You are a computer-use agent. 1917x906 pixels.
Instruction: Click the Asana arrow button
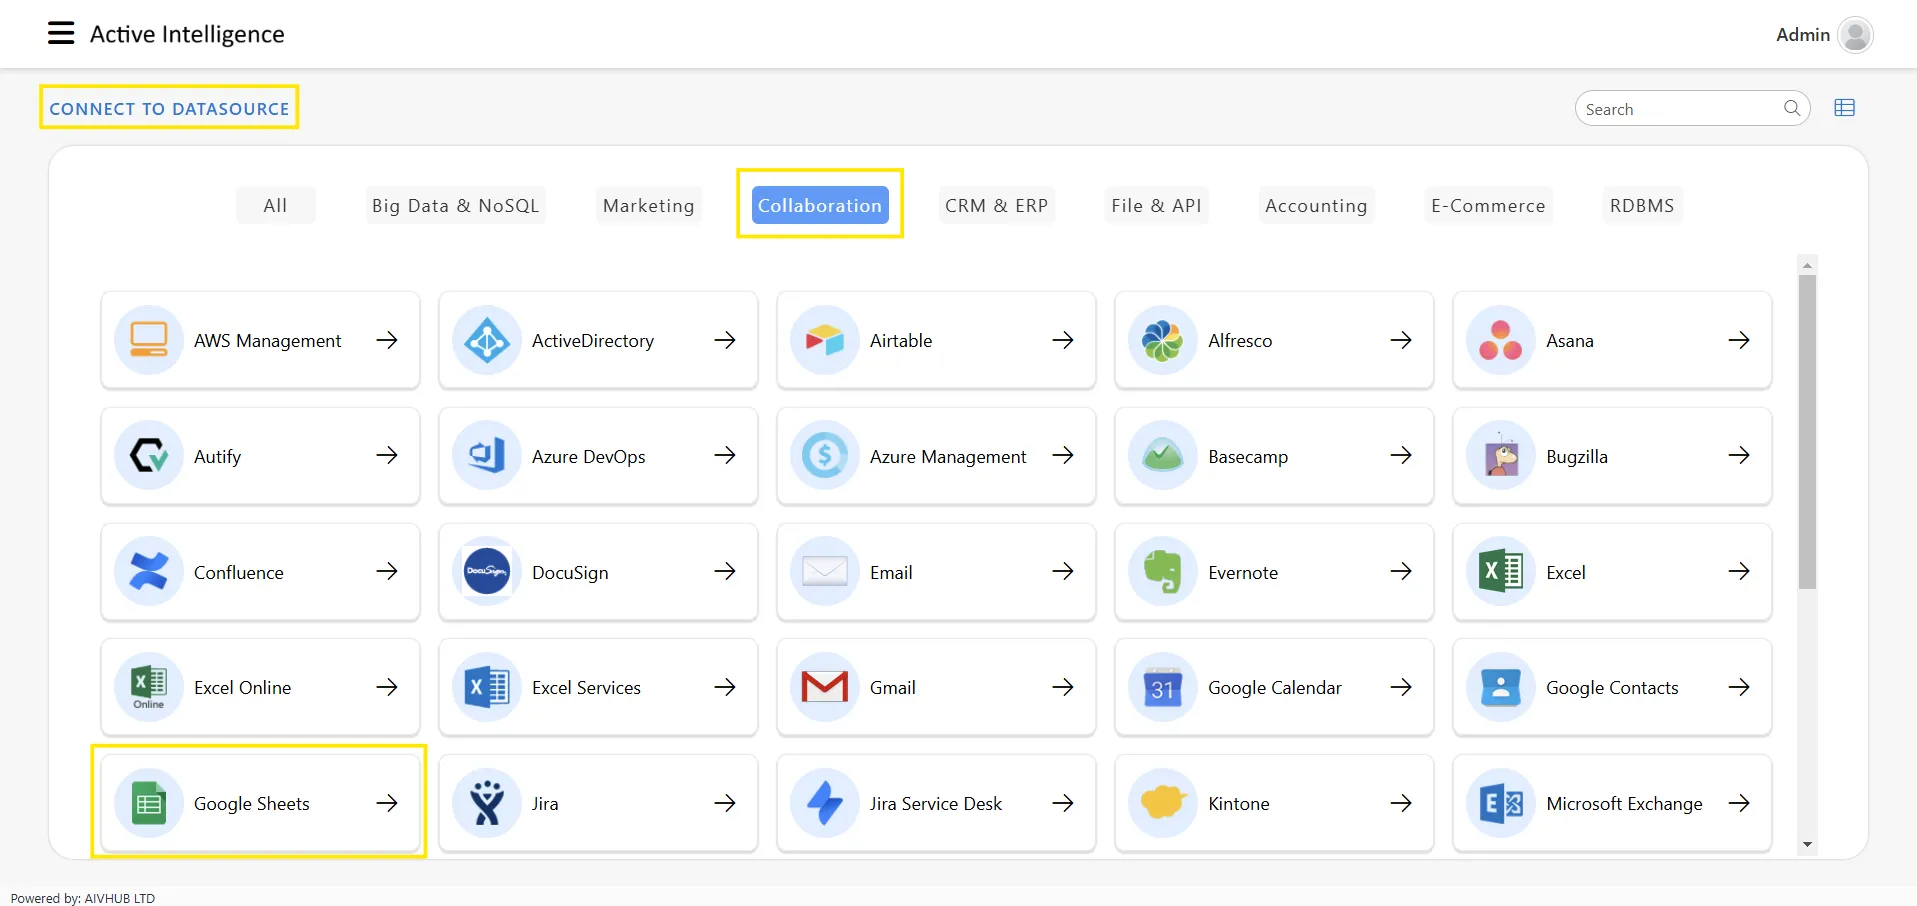pyautogui.click(x=1739, y=340)
